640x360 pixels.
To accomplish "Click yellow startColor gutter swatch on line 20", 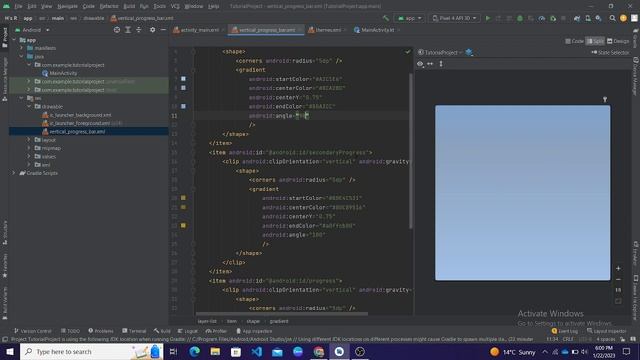I will (x=183, y=198).
